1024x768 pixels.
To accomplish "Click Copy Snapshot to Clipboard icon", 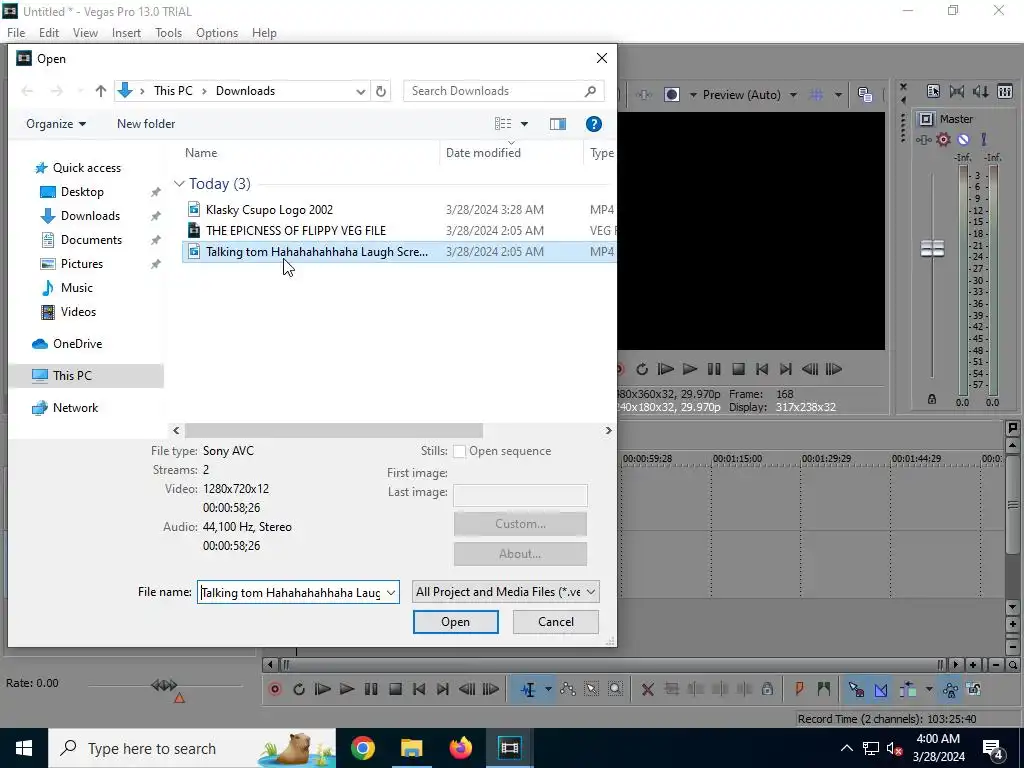I will click(865, 95).
